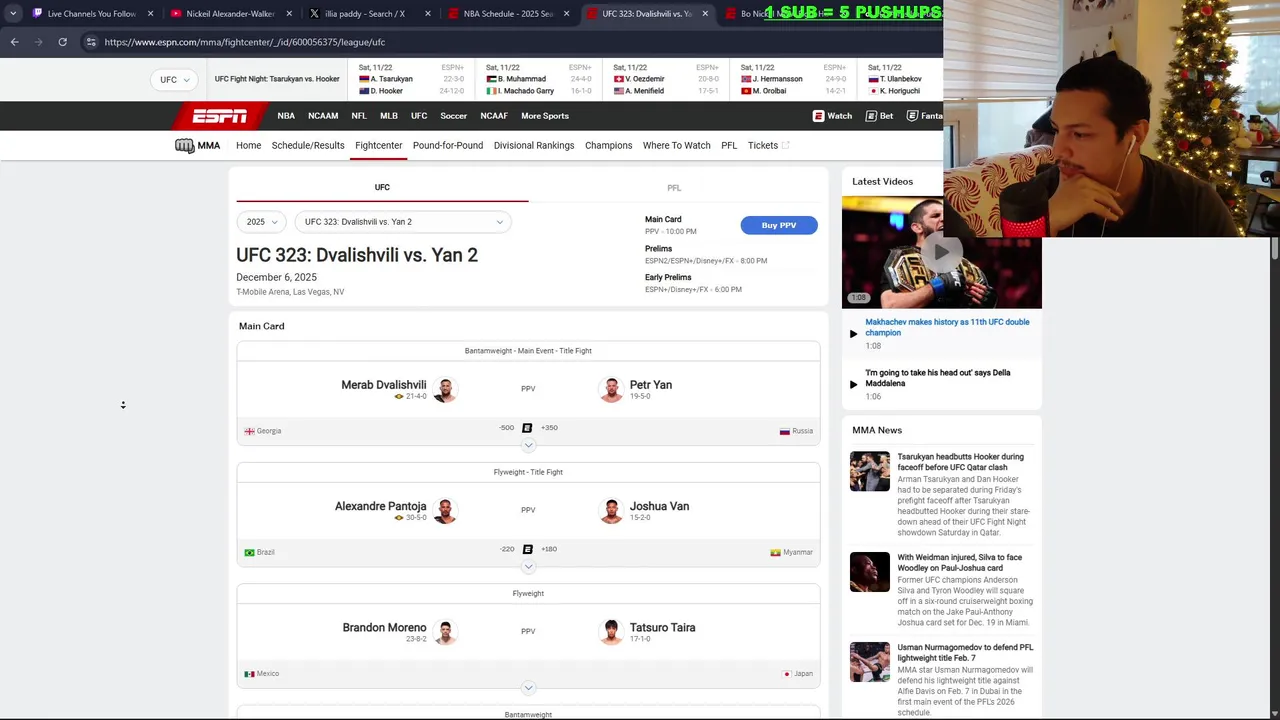1280x720 pixels.
Task: Click ESPN Bet odds icon for Dvalishvili fight
Action: [x=527, y=428]
